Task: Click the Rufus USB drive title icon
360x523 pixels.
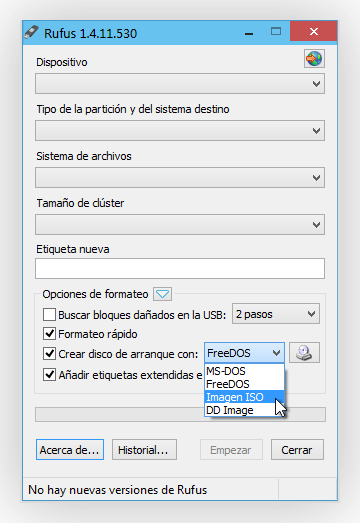Action: 32,33
